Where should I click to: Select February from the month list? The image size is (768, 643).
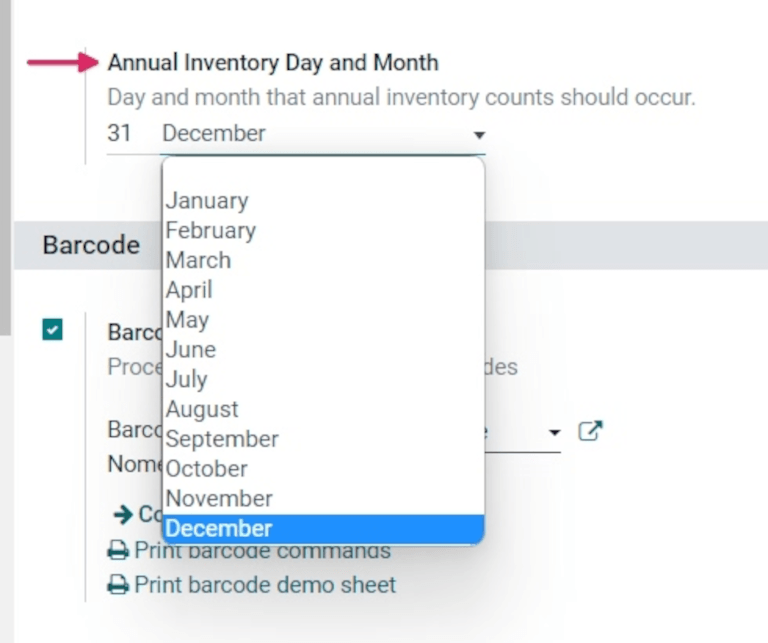click(211, 230)
